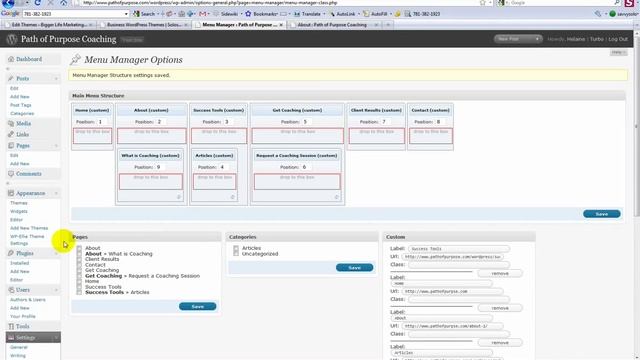640x360 pixels.
Task: Open Themes under Appearance
Action: tap(19, 203)
